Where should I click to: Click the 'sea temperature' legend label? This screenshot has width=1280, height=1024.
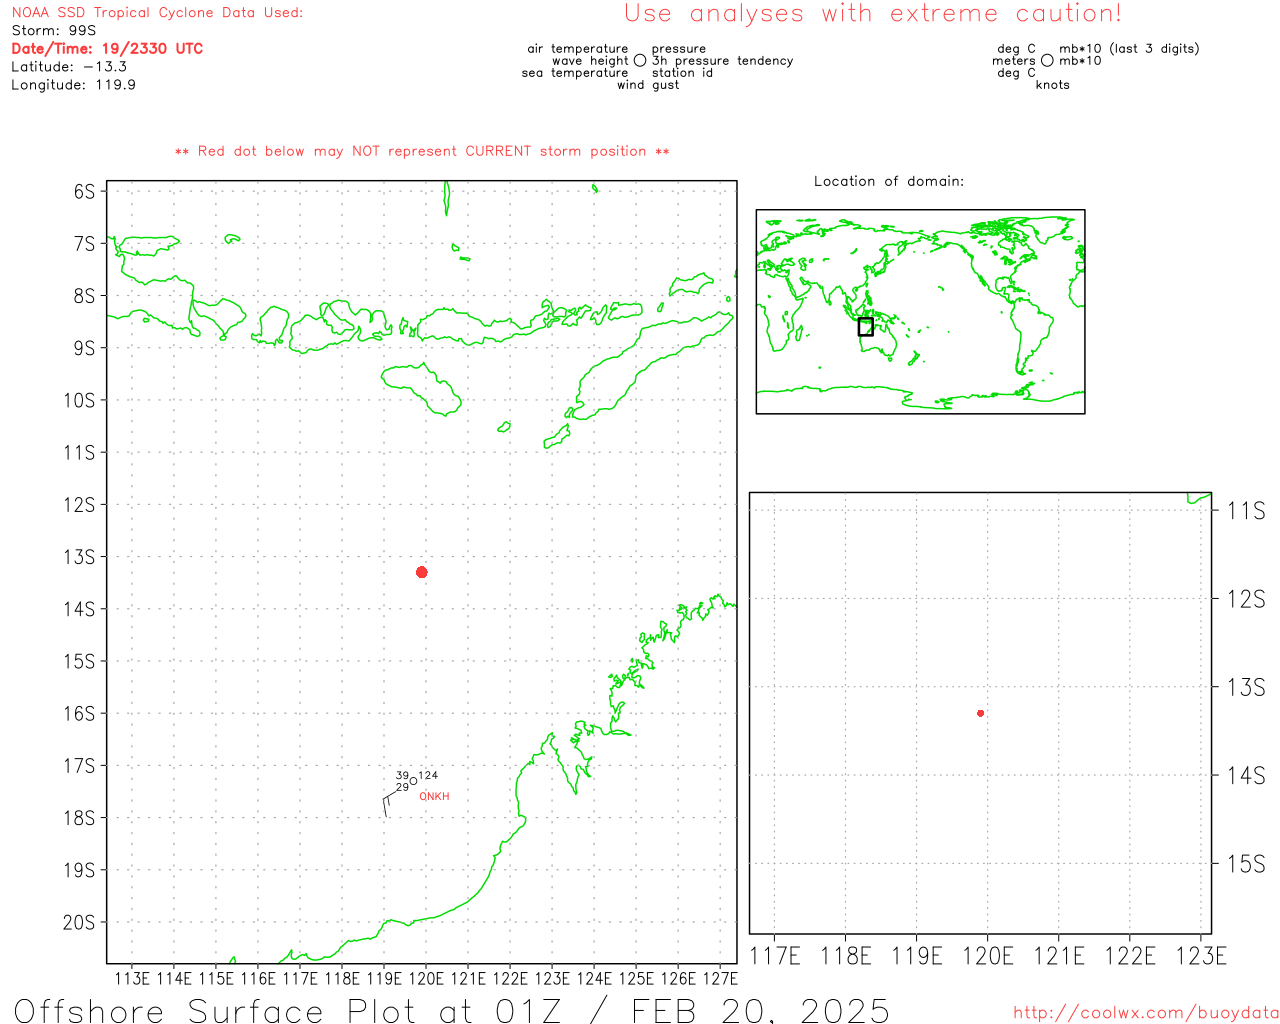[x=575, y=73]
